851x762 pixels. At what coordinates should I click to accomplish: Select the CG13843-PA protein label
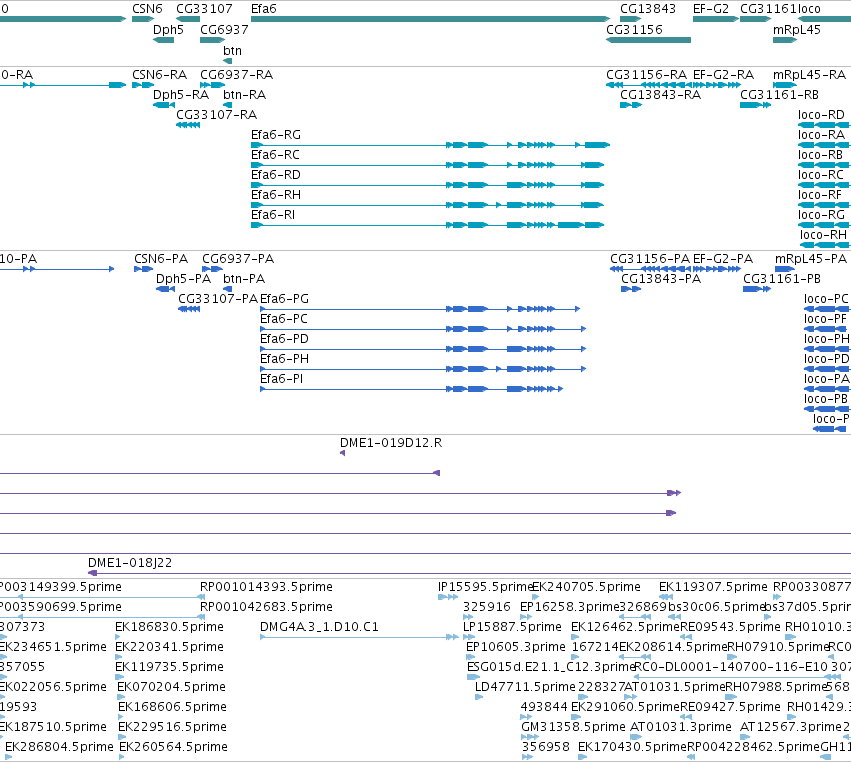[x=661, y=278]
